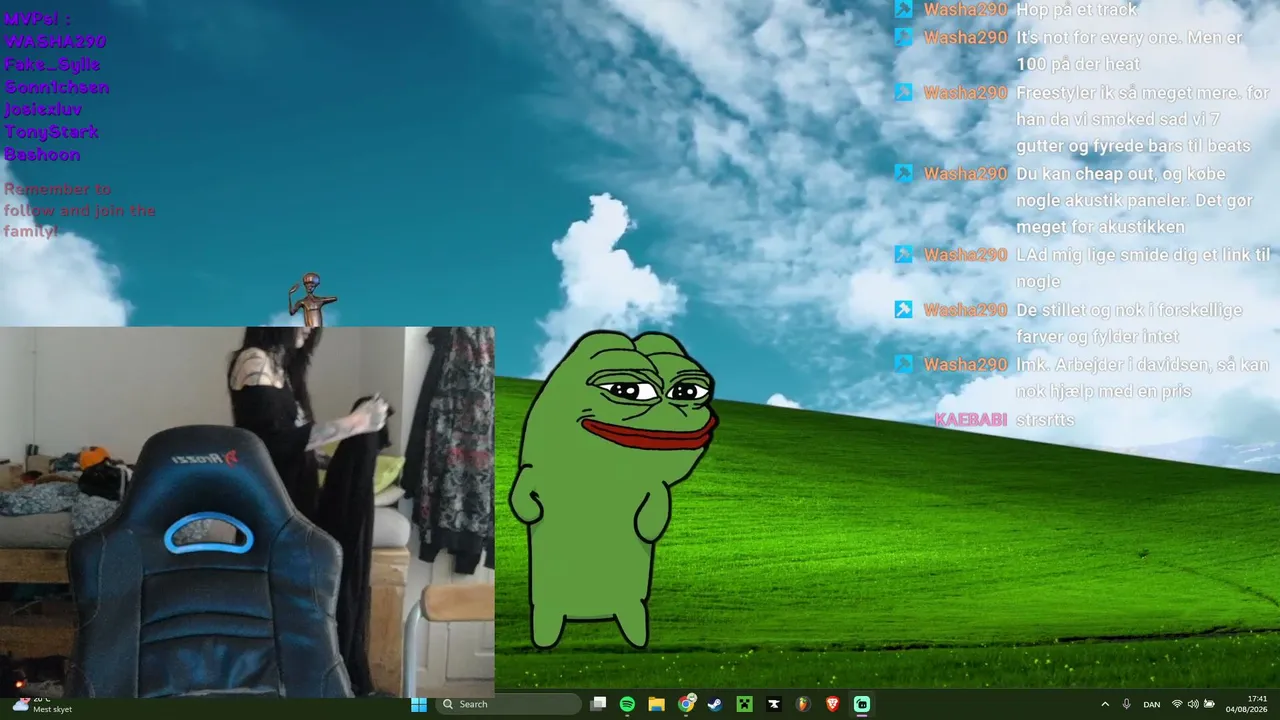Click Fake_Sylle in the MVPs list

[x=52, y=64]
